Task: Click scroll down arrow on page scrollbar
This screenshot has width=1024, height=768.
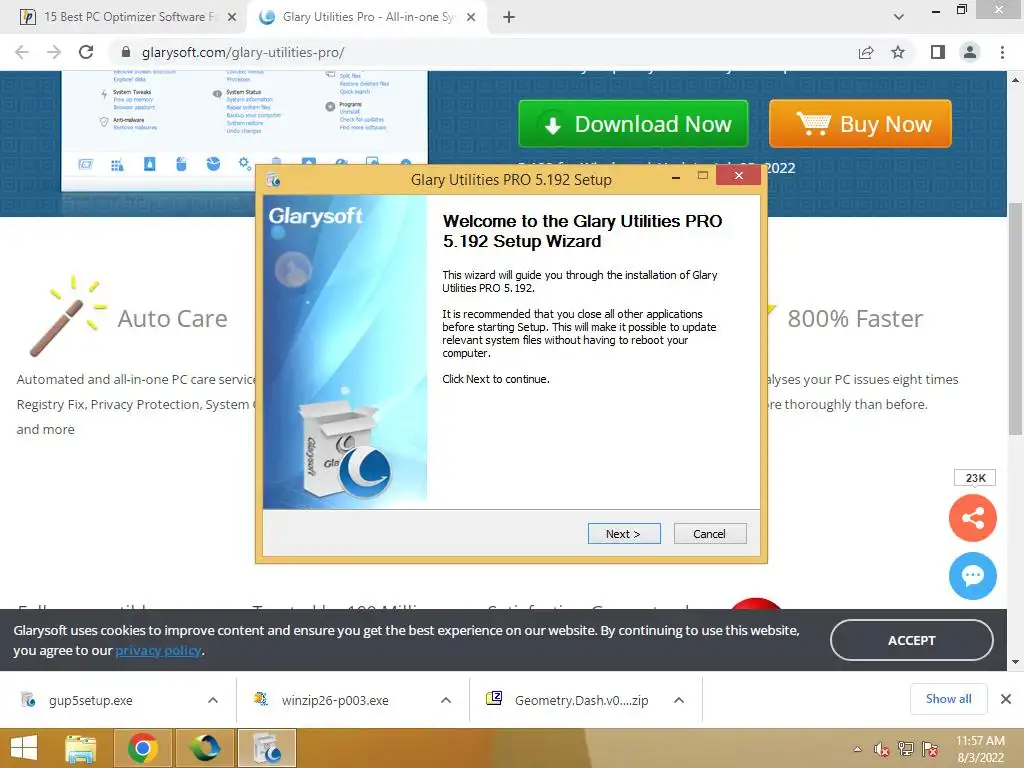Action: click(x=1015, y=662)
